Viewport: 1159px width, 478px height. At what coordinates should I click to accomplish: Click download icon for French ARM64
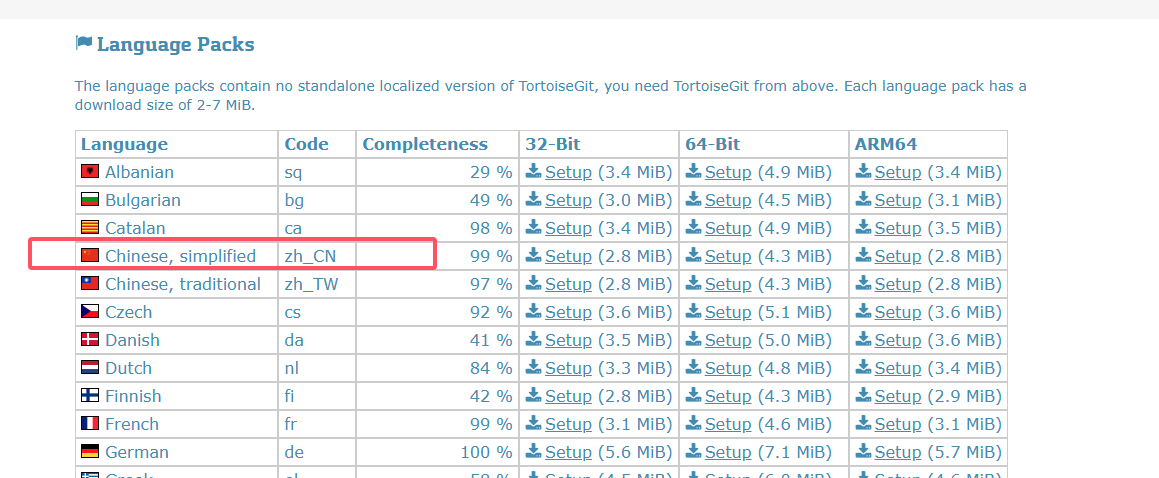pyautogui.click(x=863, y=423)
